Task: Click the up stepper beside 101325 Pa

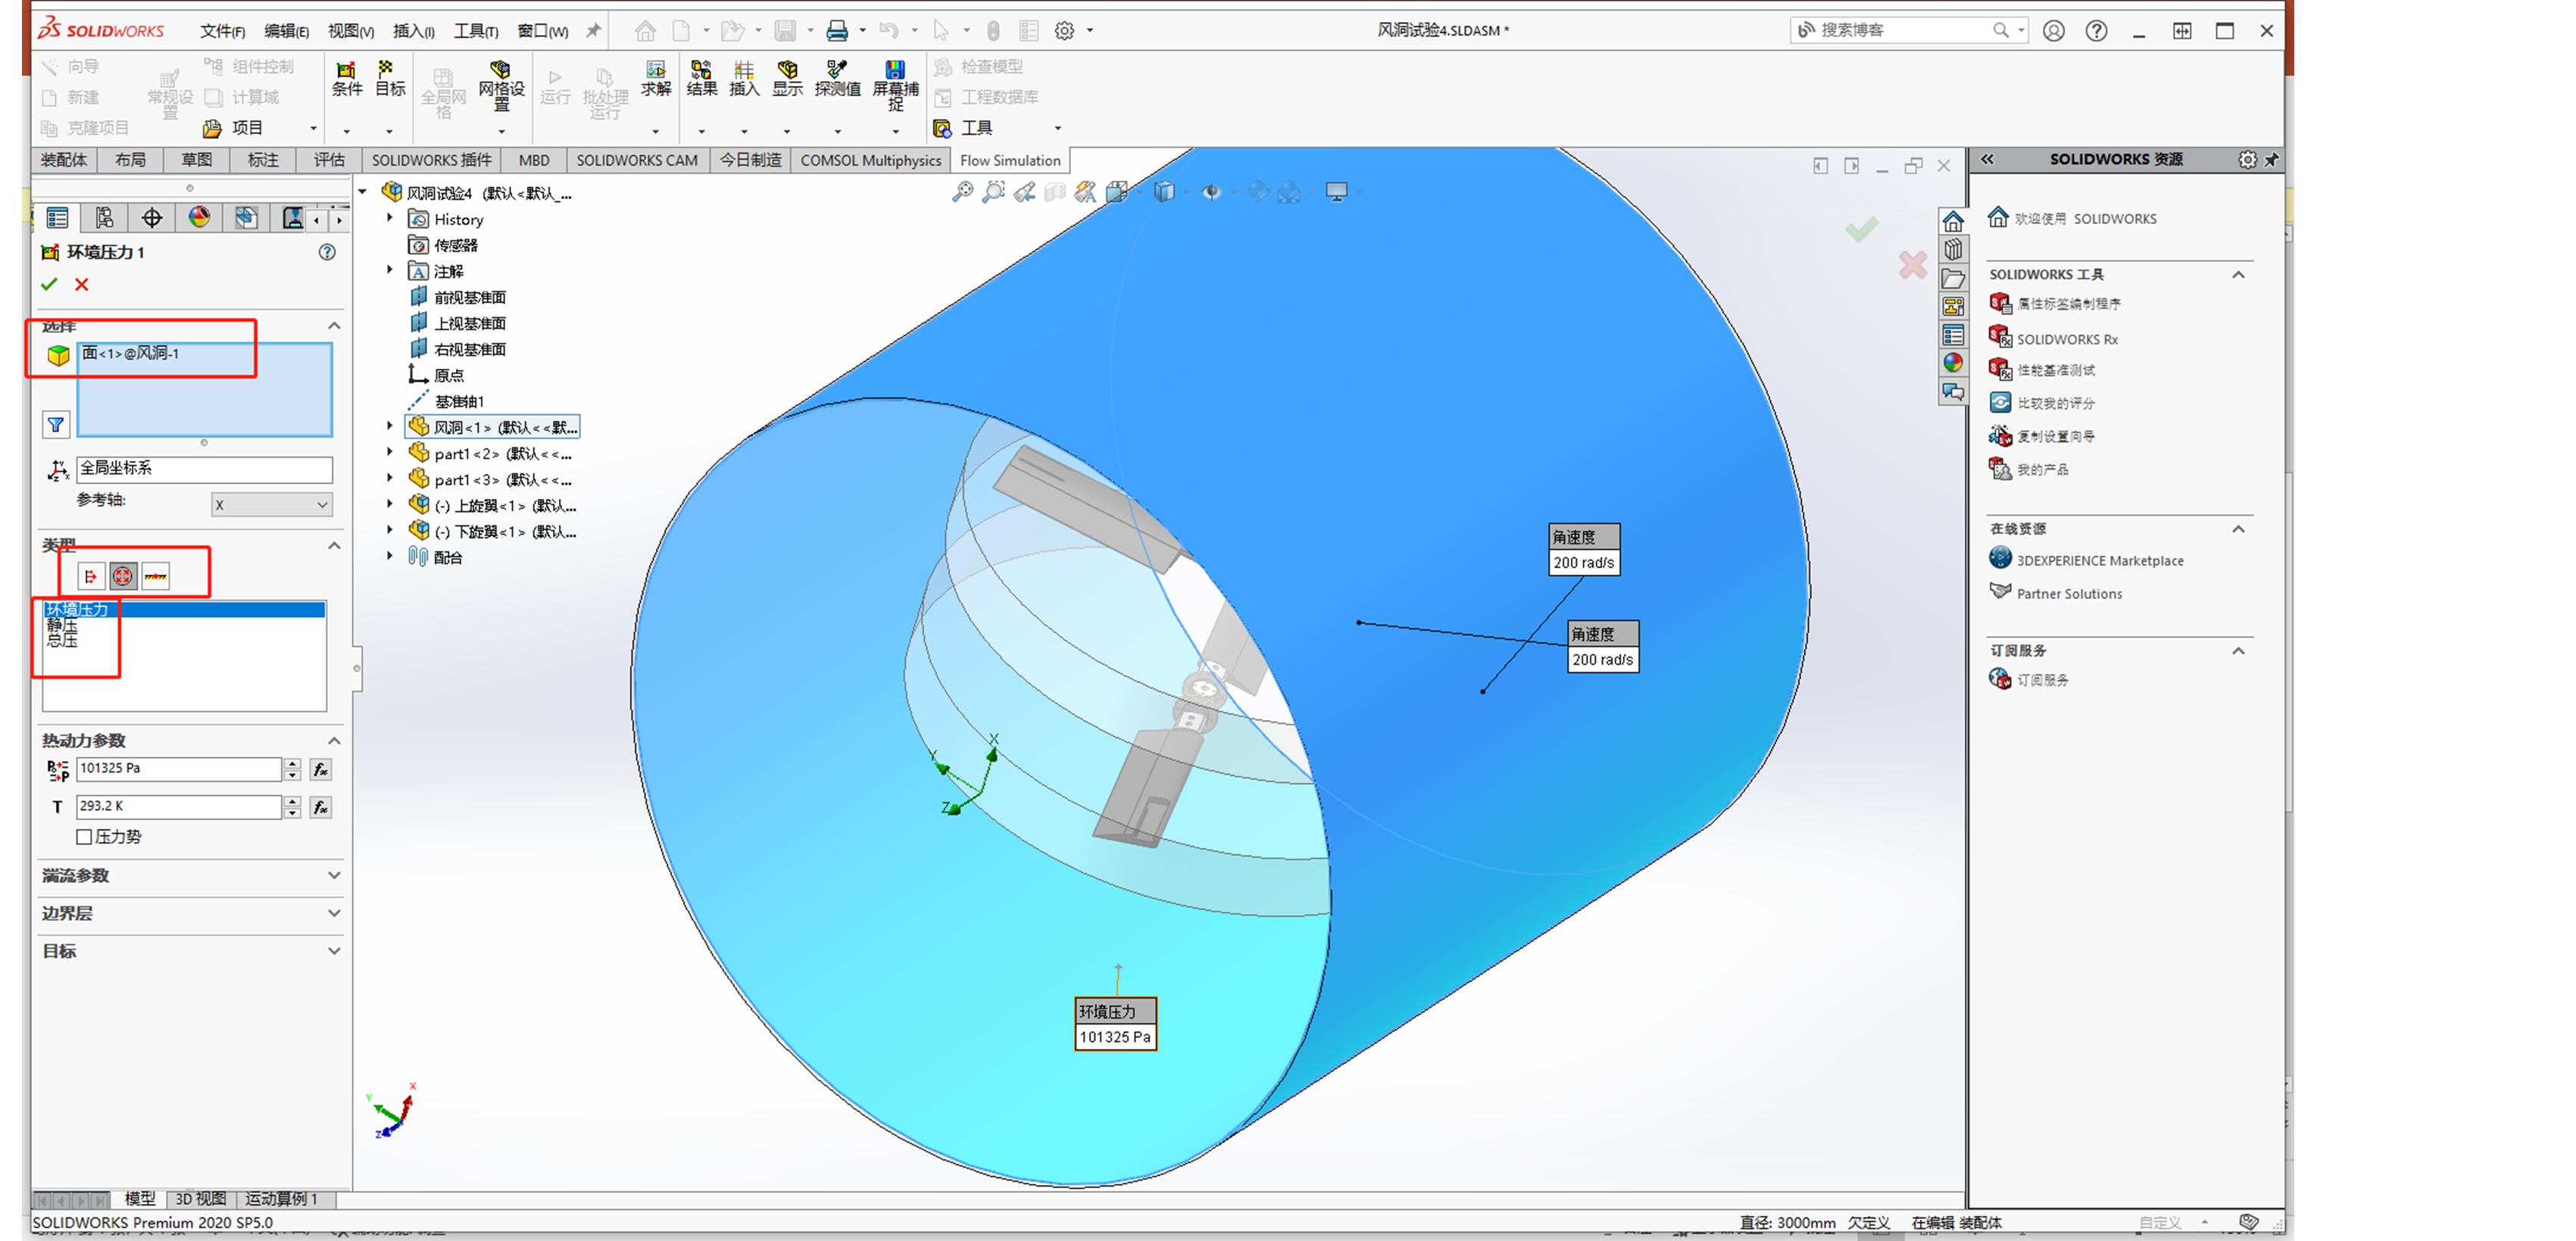Action: point(292,764)
